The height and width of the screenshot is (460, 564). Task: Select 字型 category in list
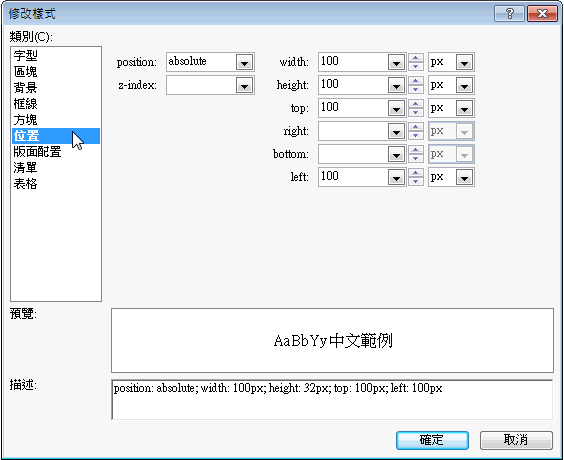pos(26,56)
